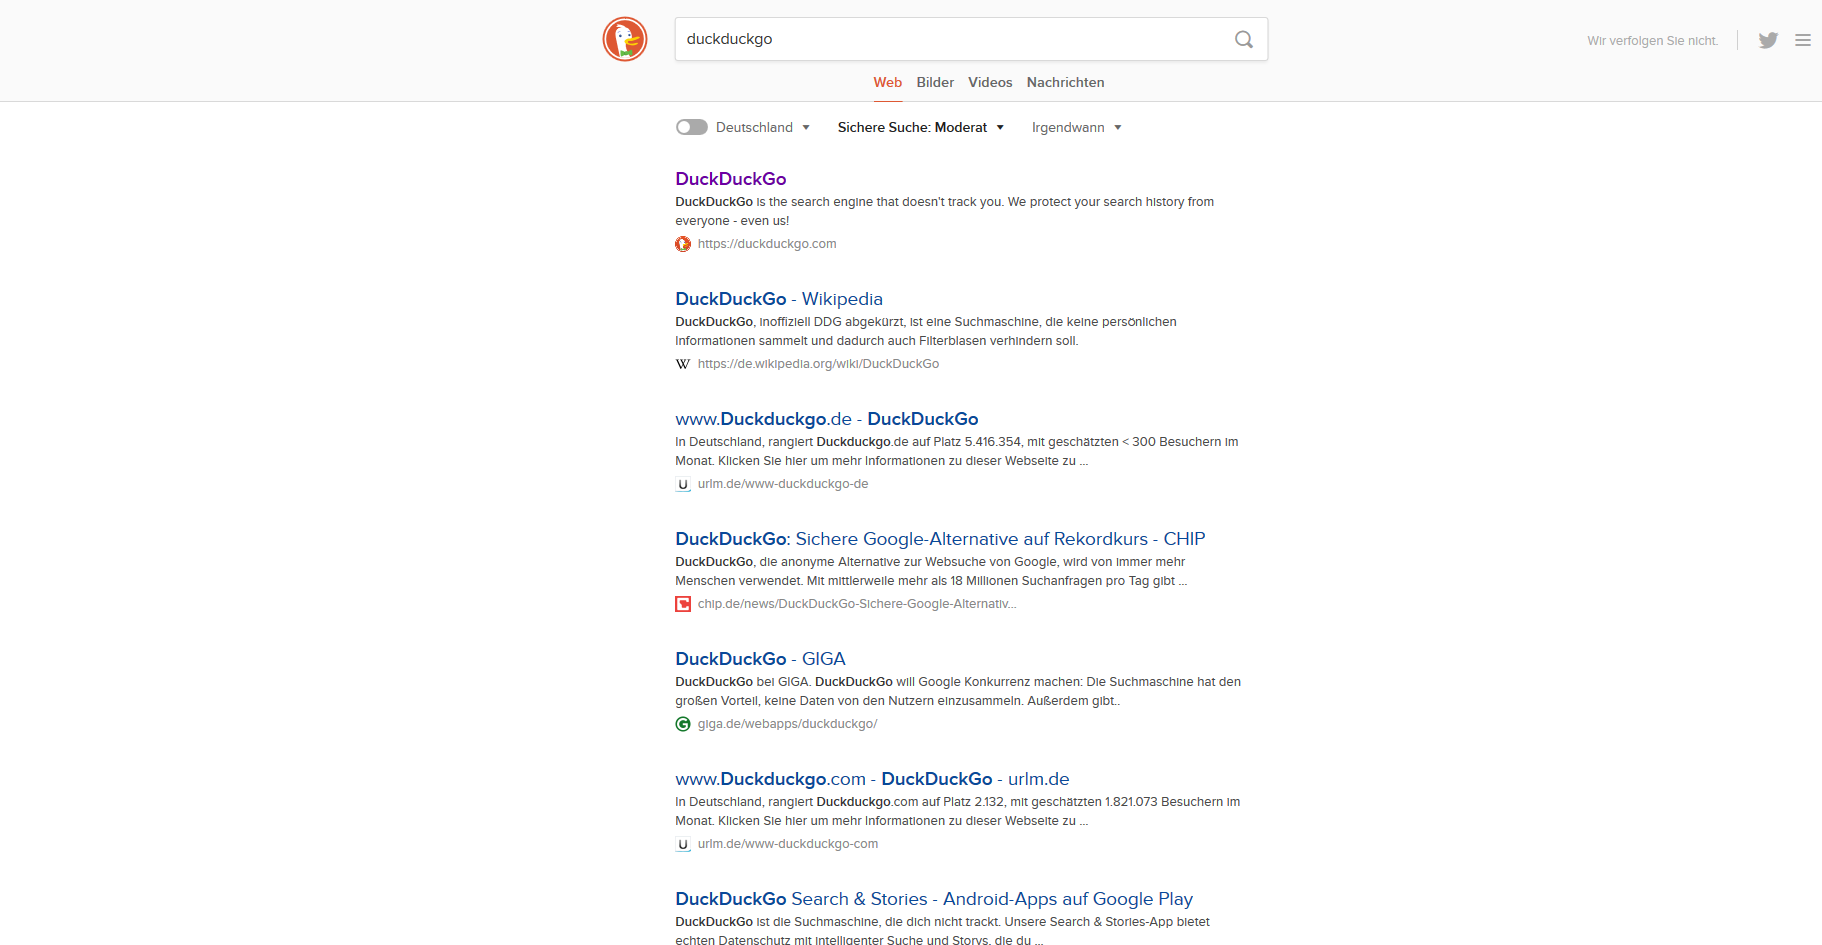
Task: Click the GIGA favicon beside giga.de result
Action: [683, 723]
